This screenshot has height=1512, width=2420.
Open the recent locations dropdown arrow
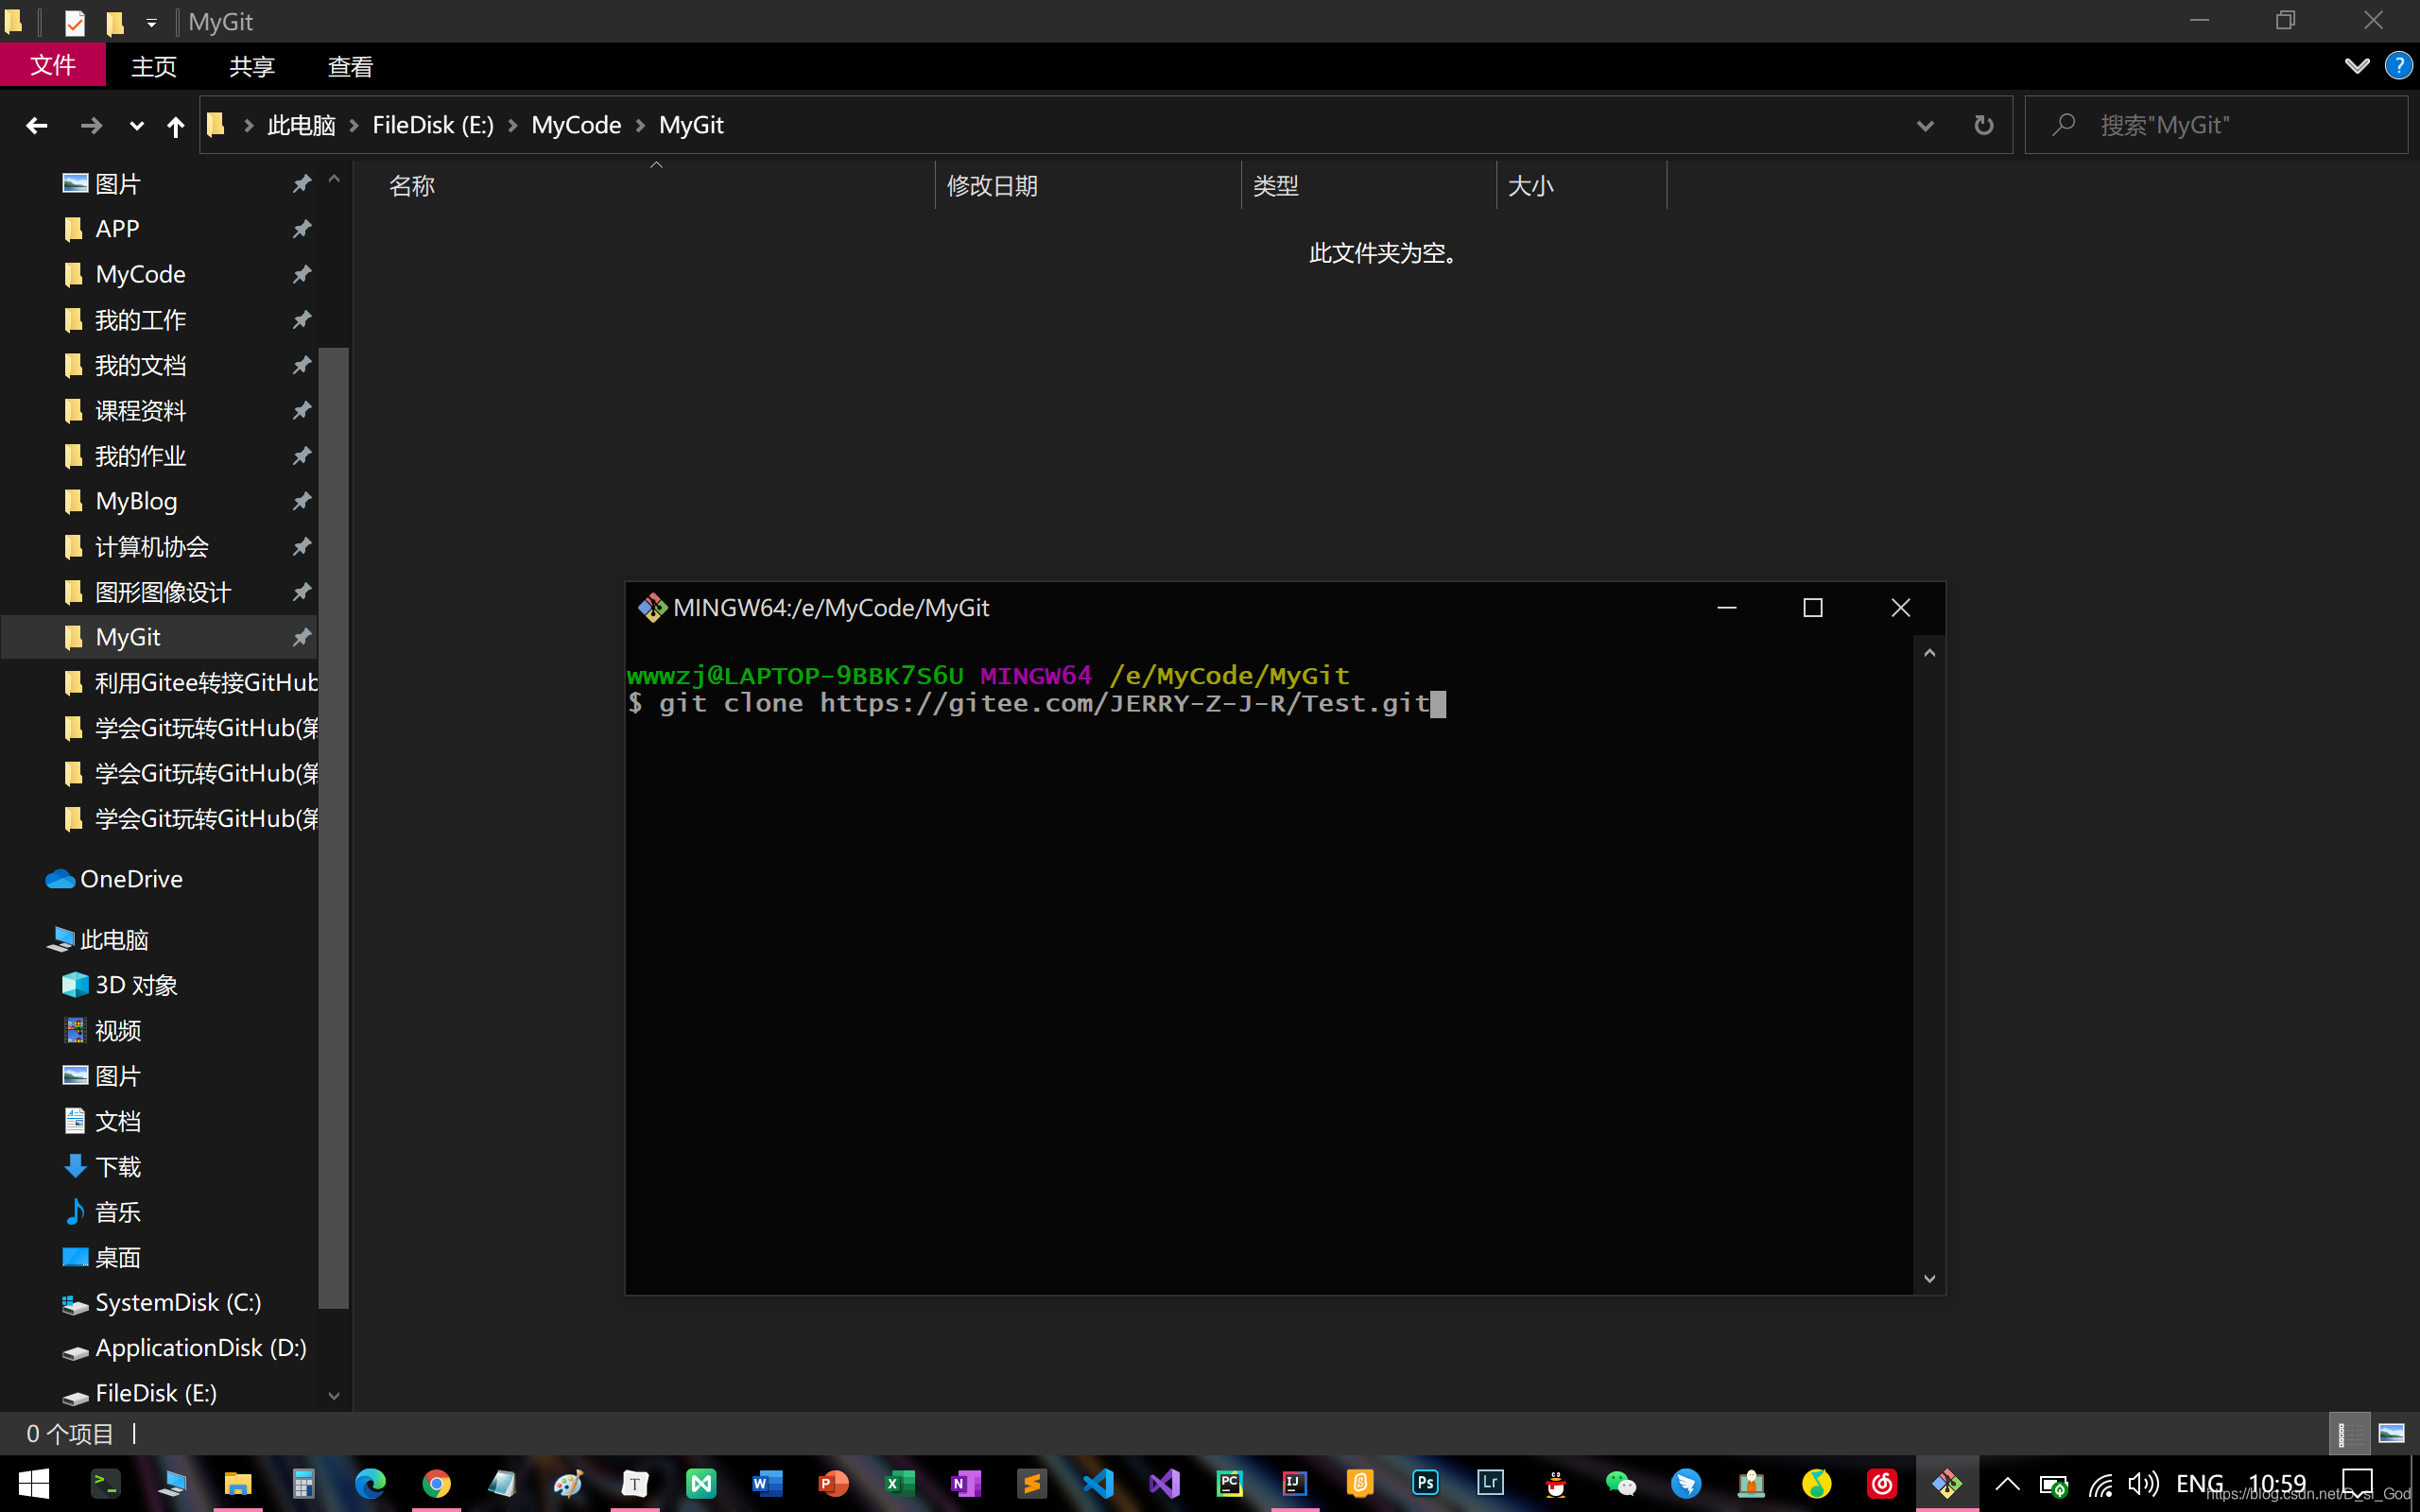(x=136, y=126)
